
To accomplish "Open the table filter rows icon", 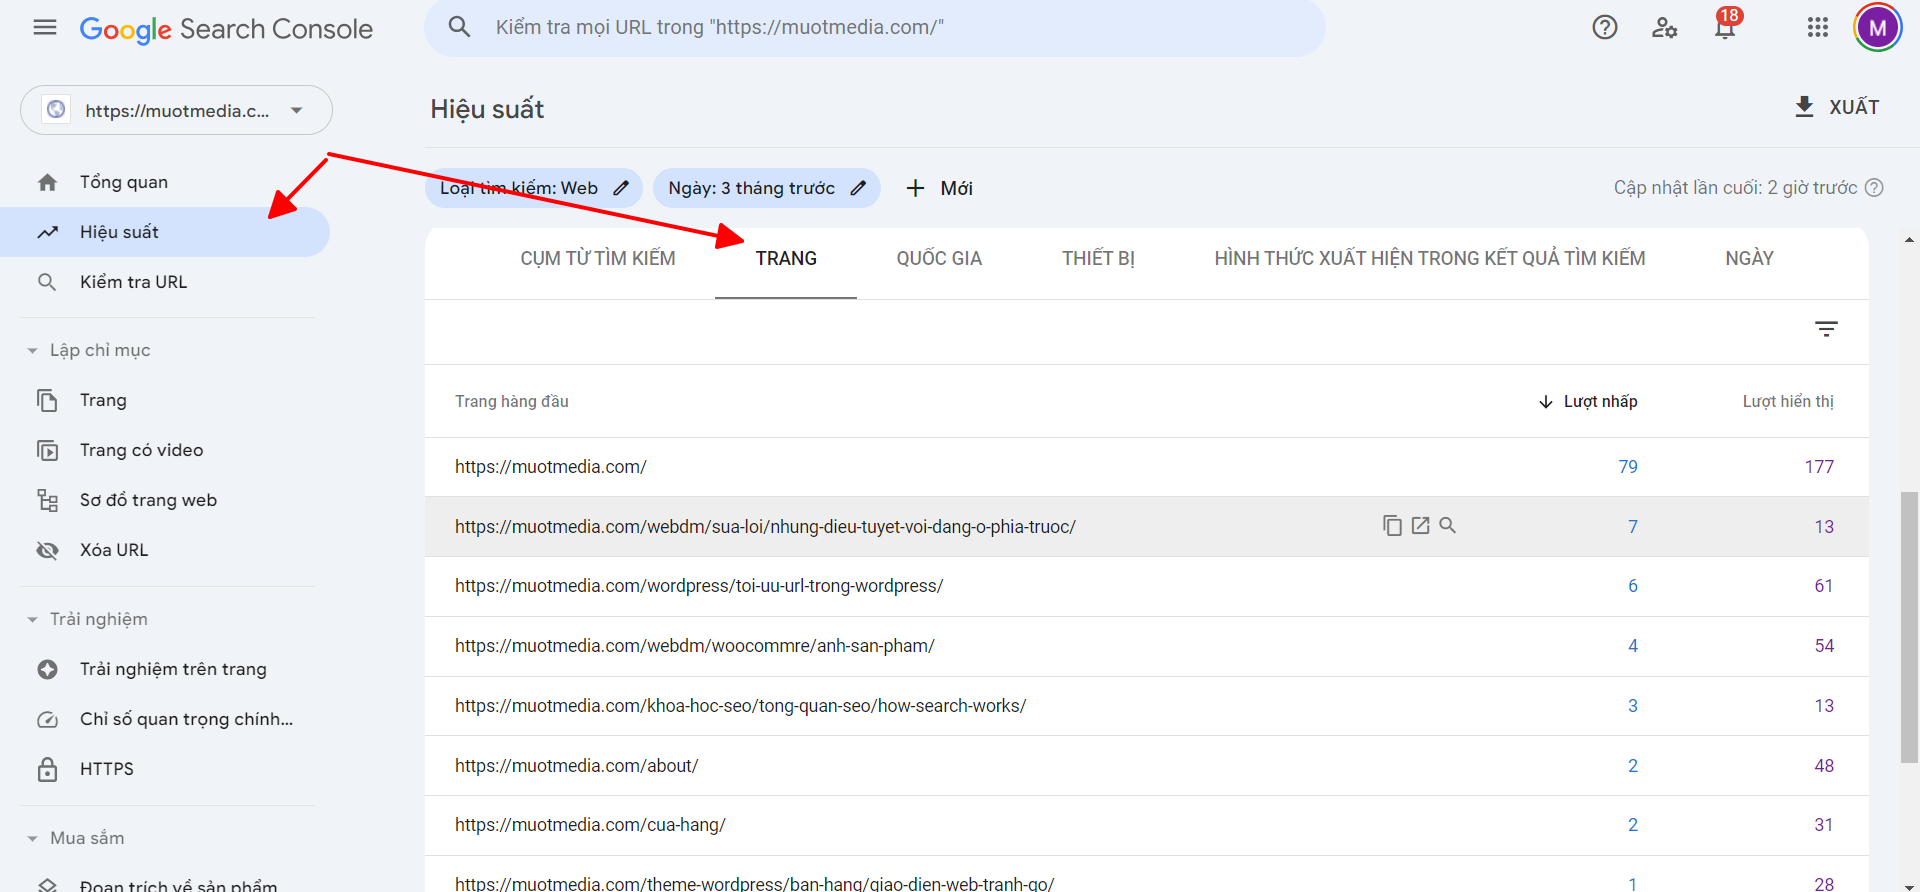I will point(1826,329).
